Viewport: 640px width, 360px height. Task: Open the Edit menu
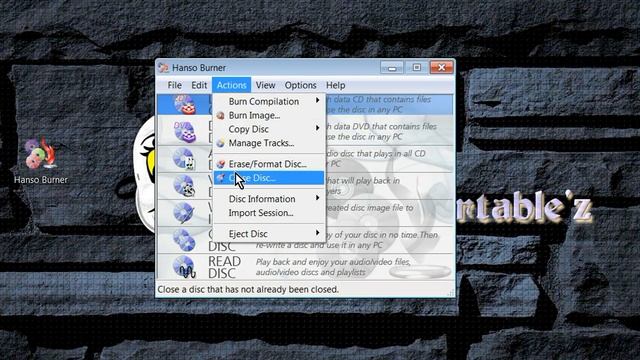[199, 85]
